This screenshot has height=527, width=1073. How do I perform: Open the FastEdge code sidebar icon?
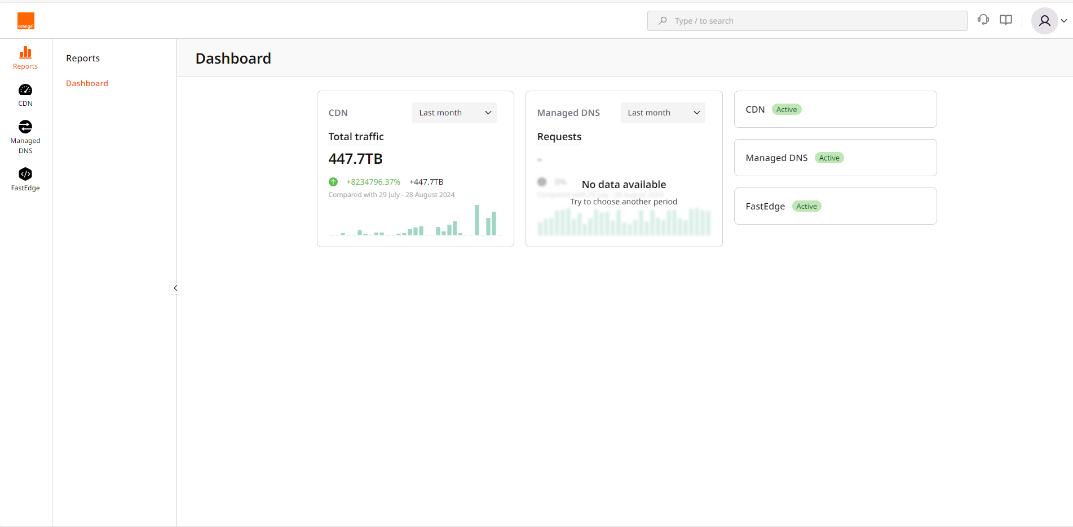25,174
